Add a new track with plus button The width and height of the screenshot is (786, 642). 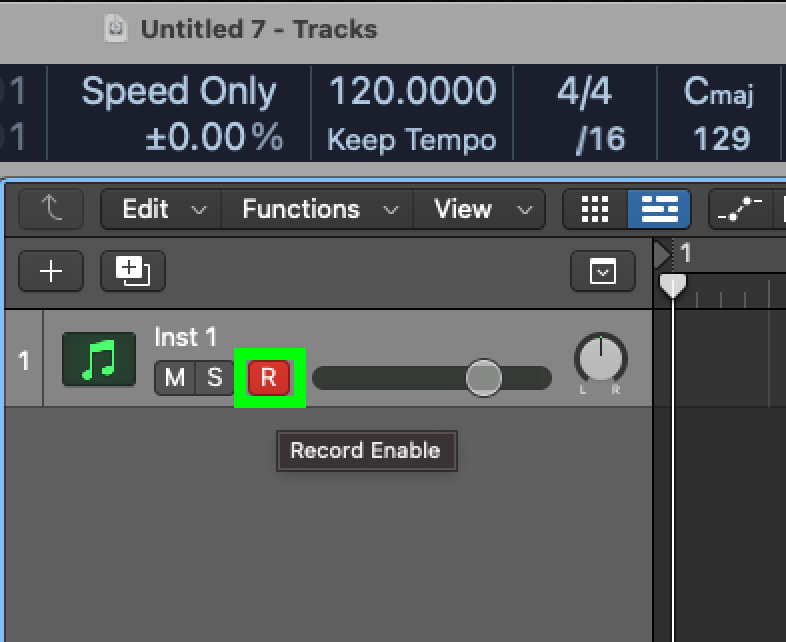point(51,271)
